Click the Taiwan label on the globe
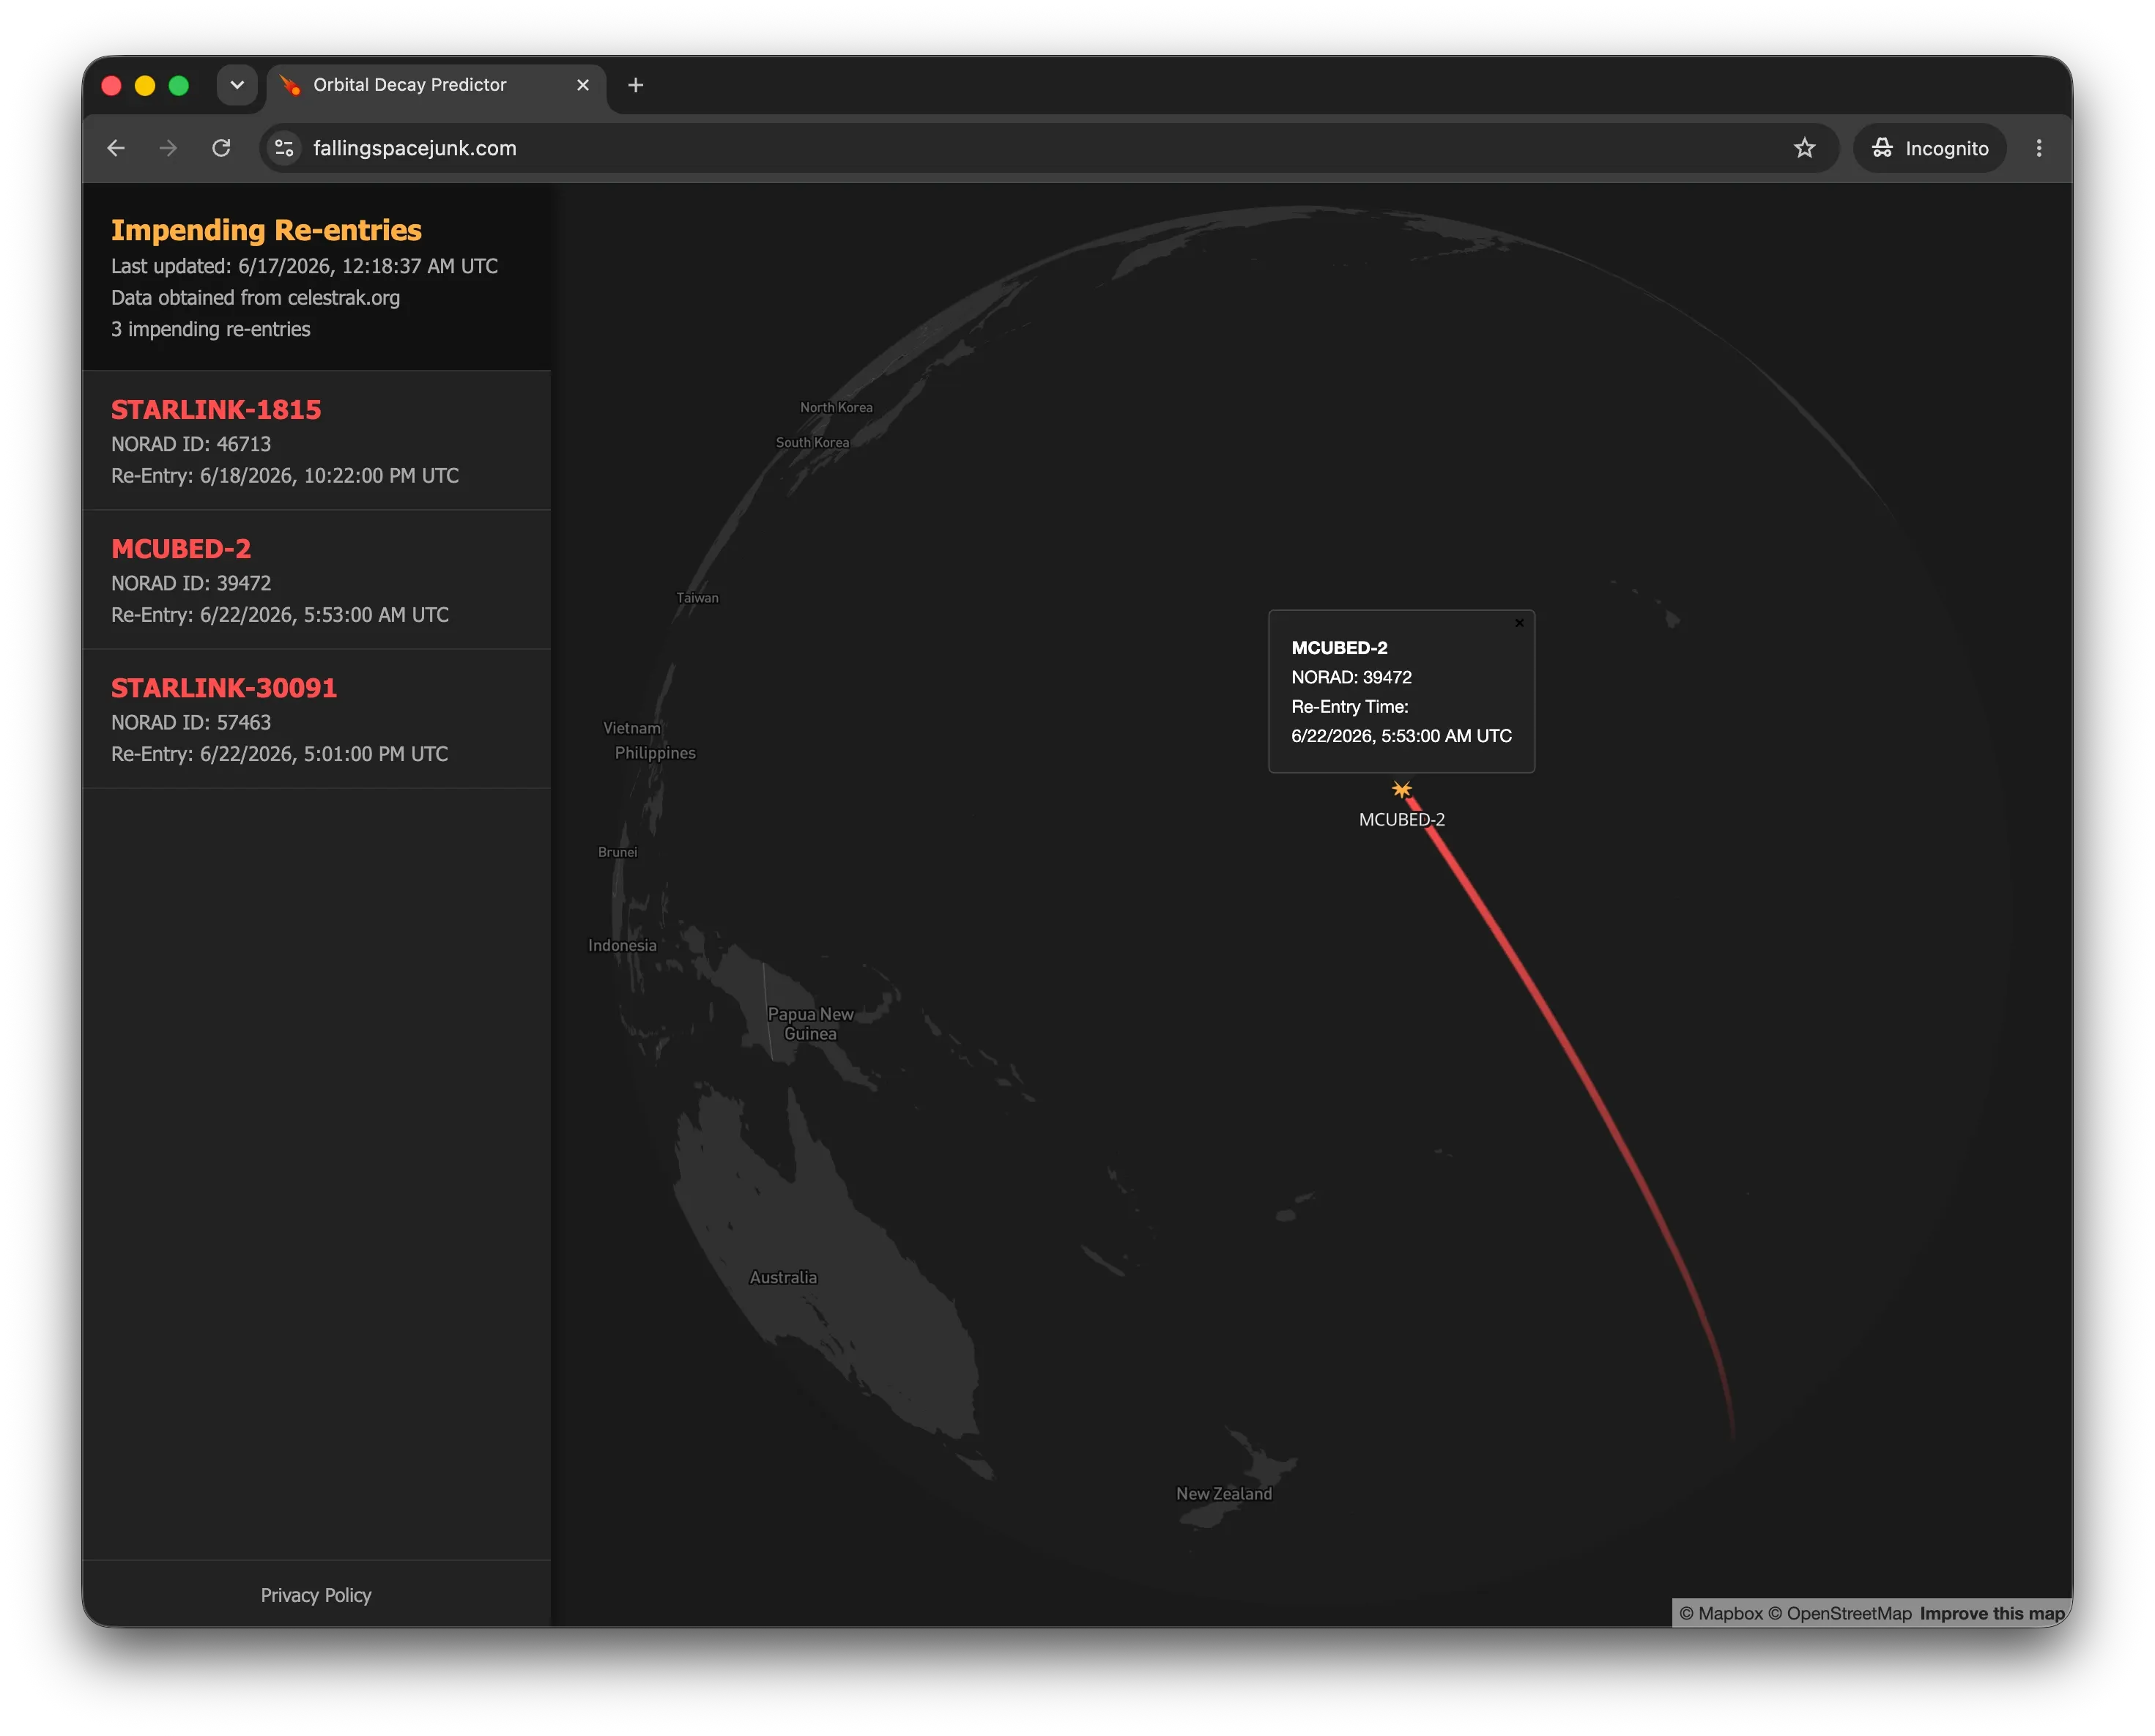 tap(697, 598)
